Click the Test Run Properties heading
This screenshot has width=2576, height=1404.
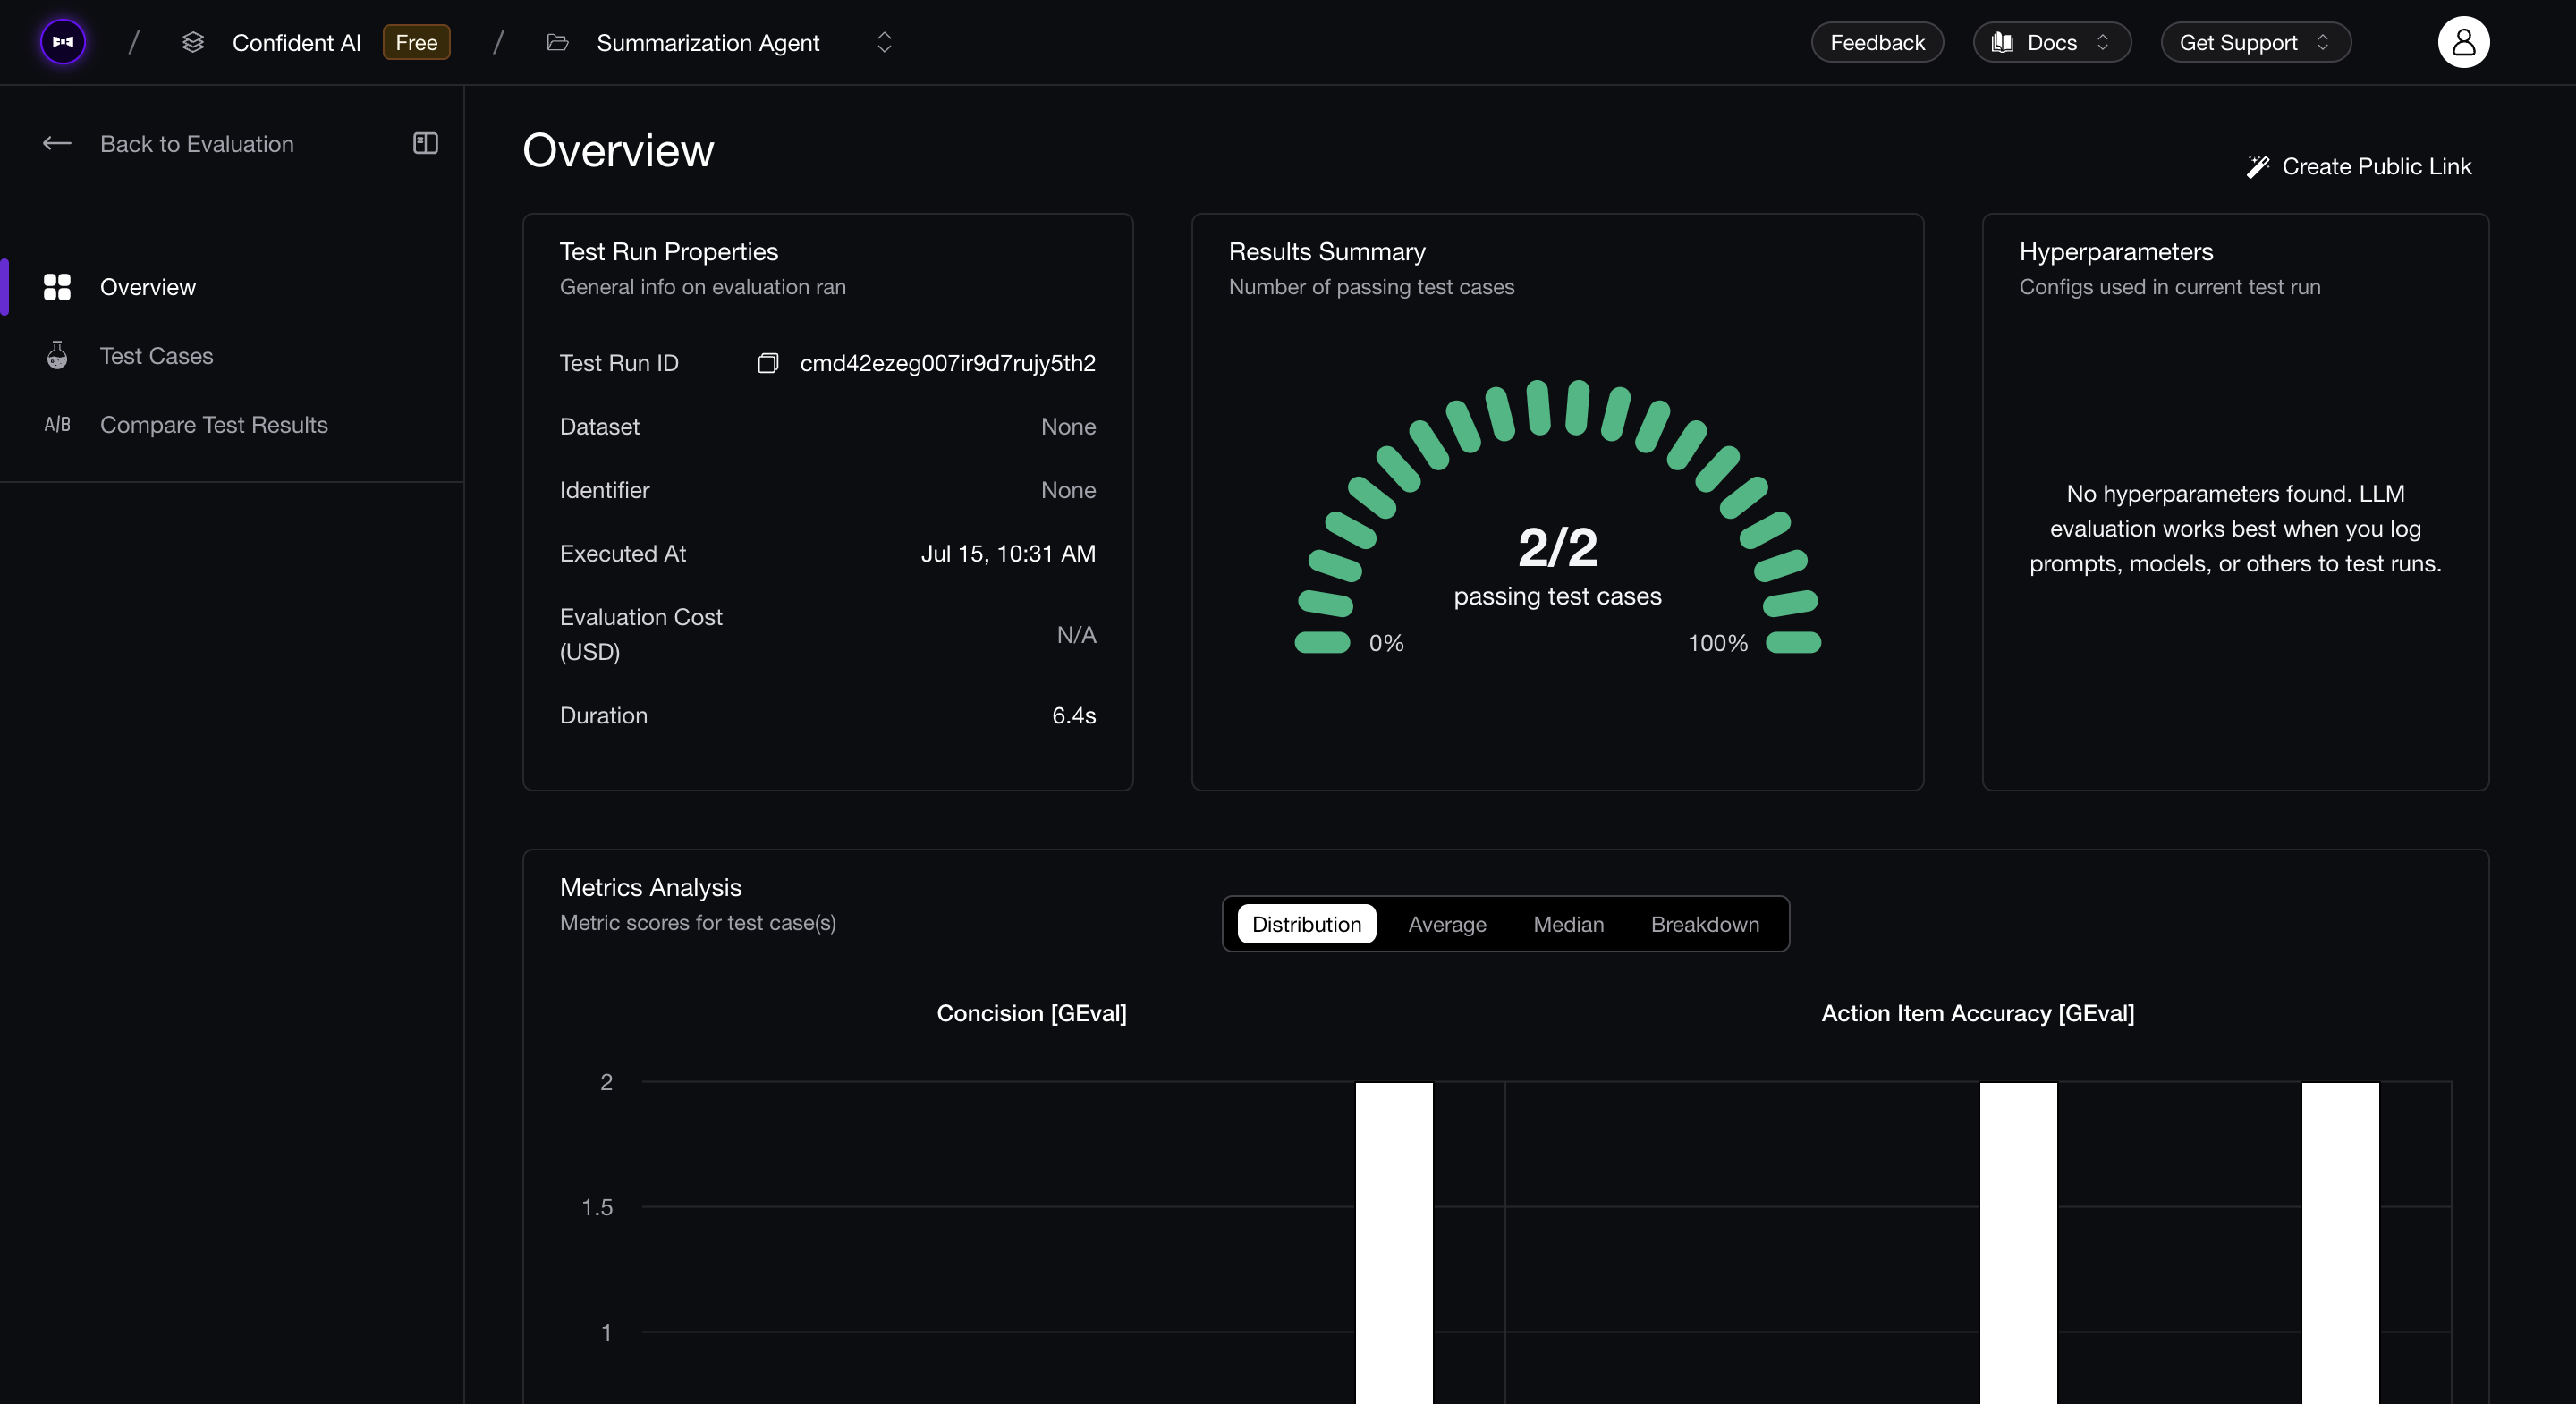669,252
